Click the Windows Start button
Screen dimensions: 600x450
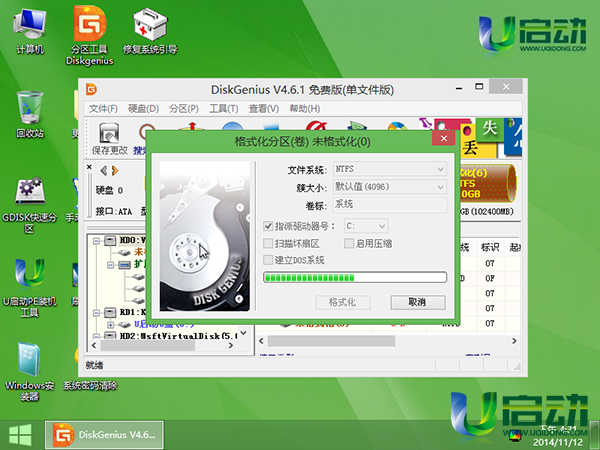20,435
